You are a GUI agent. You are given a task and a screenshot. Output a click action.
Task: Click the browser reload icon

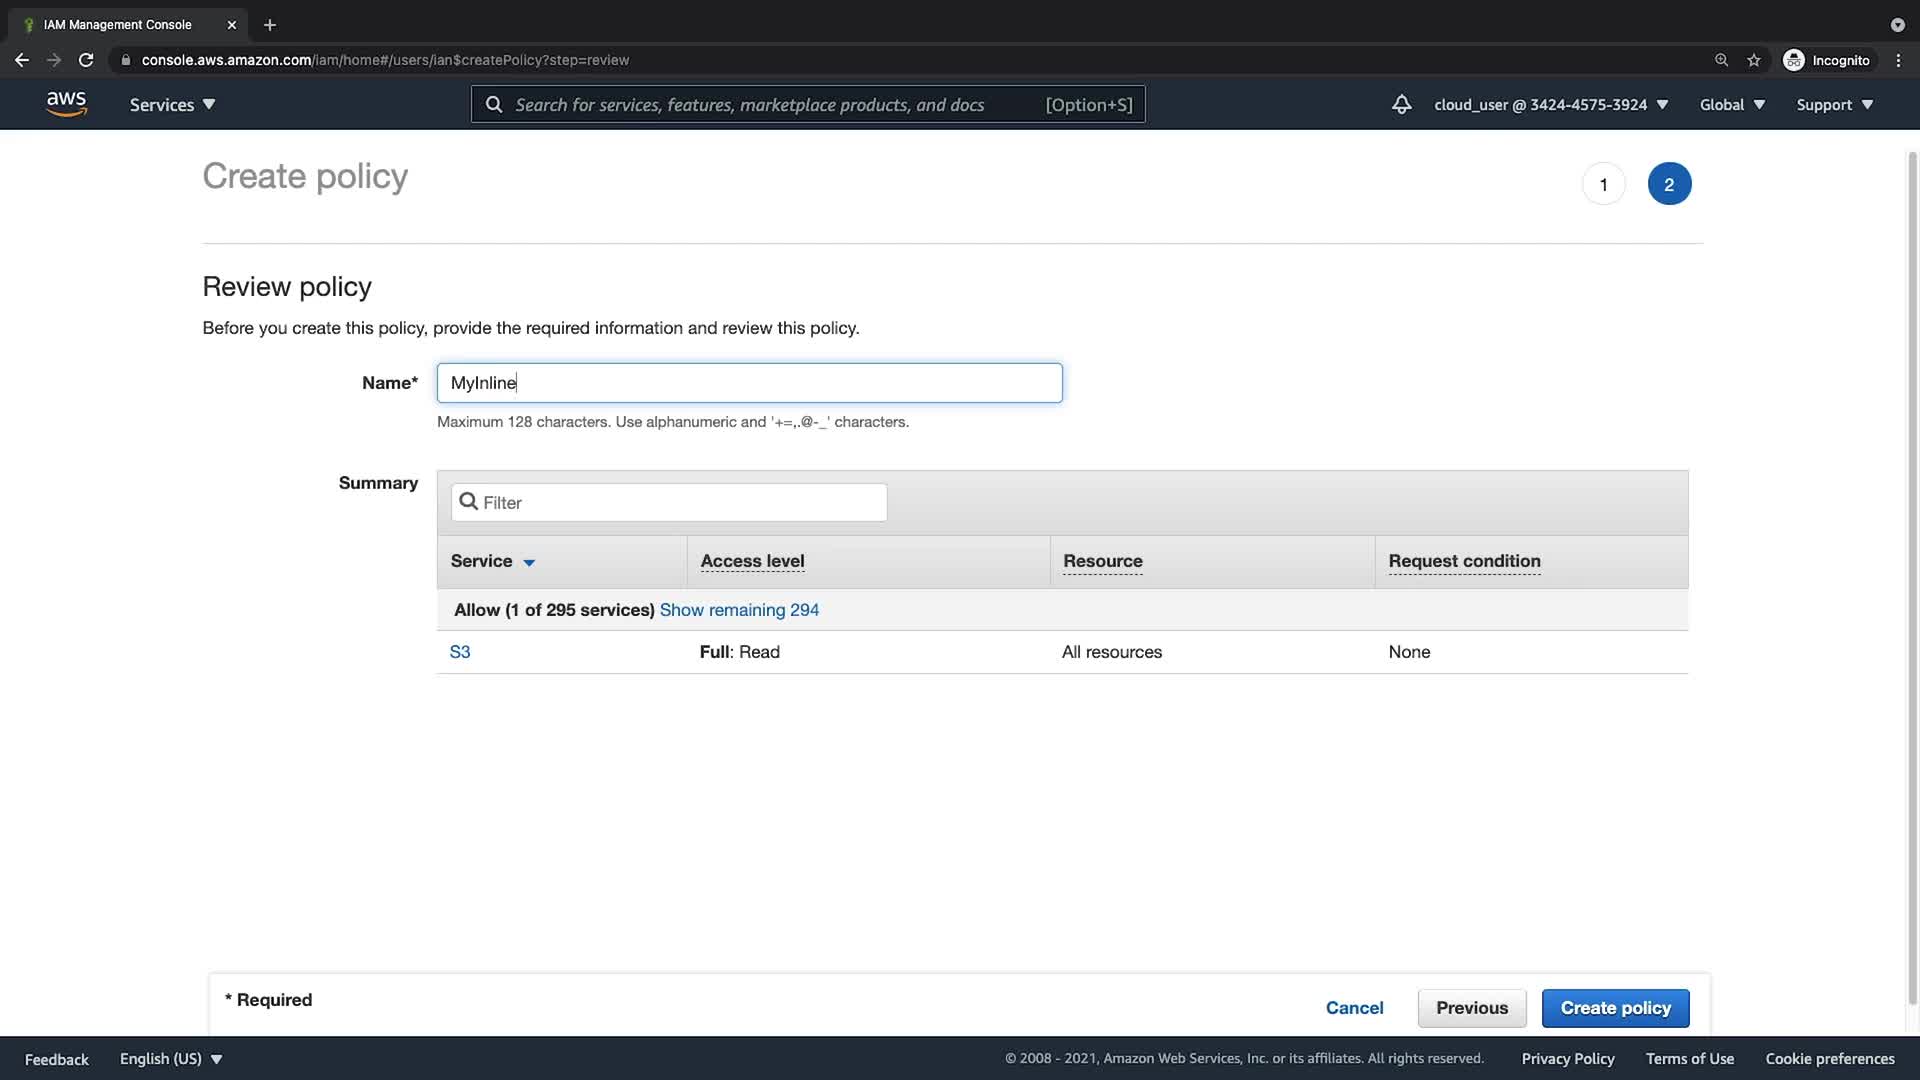coord(86,60)
